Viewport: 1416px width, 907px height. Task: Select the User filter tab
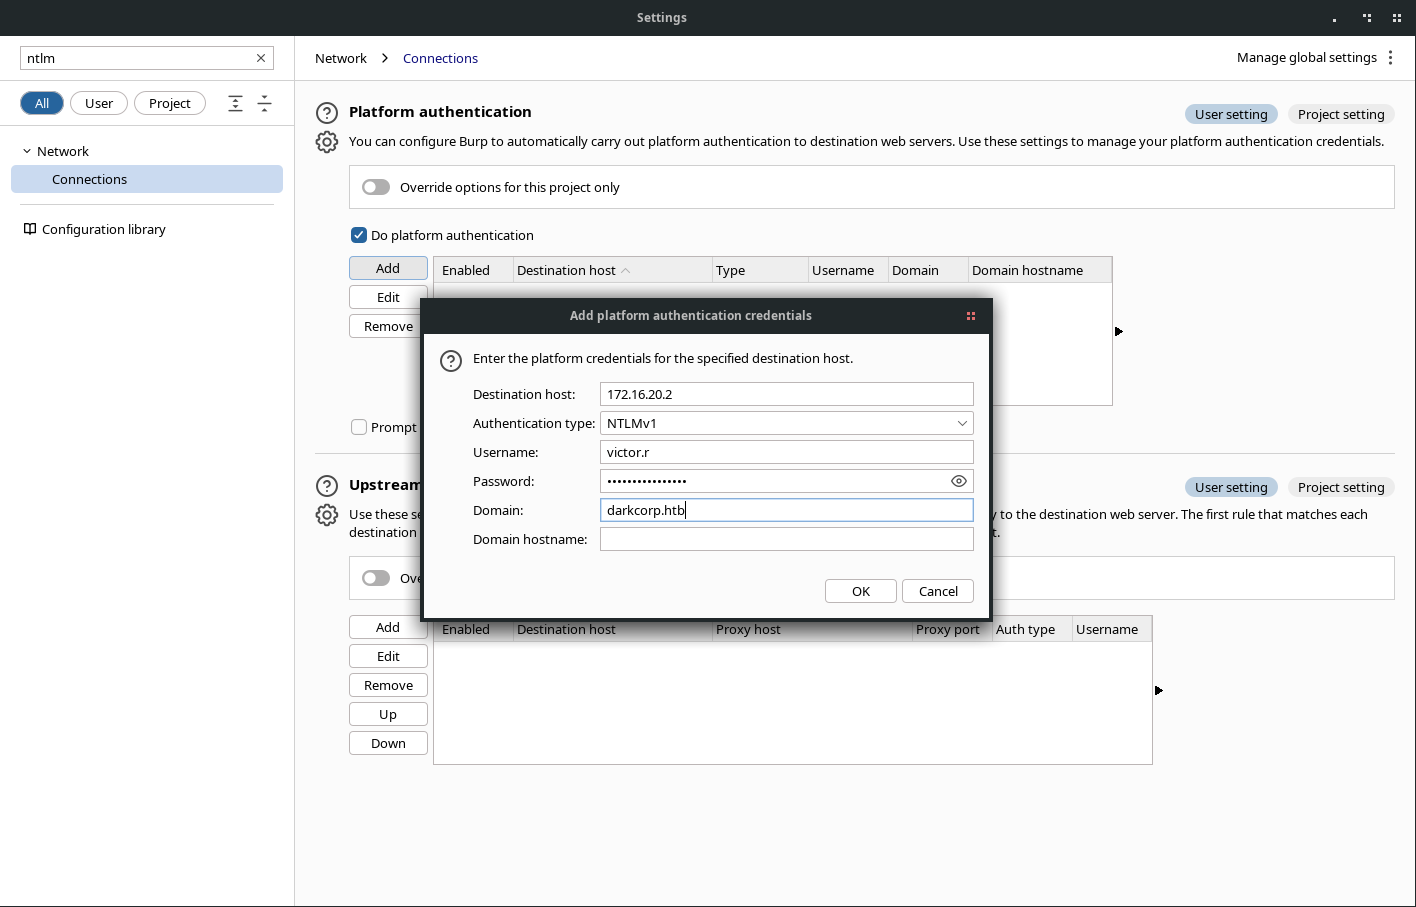tap(99, 103)
